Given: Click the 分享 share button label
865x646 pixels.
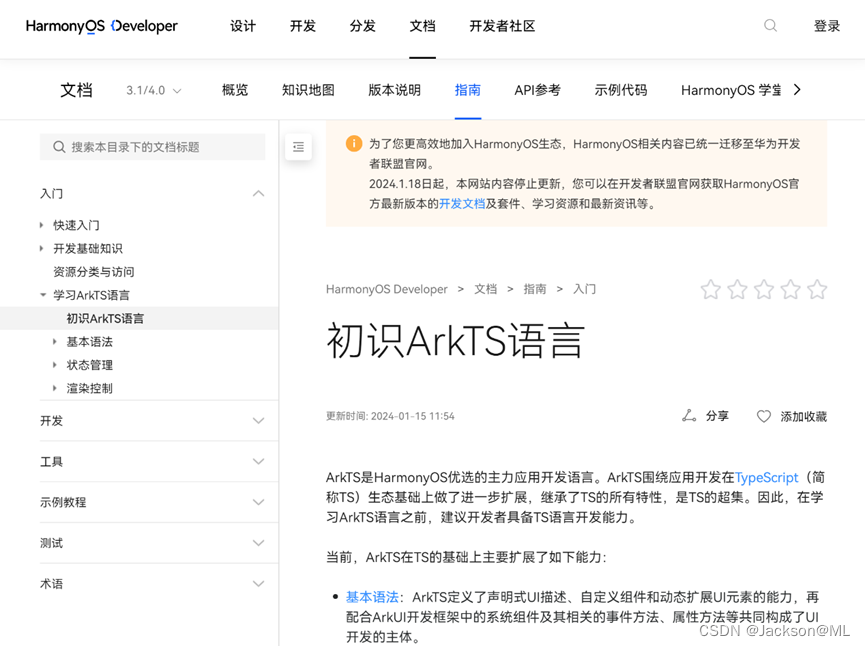Looking at the screenshot, I should click(717, 416).
